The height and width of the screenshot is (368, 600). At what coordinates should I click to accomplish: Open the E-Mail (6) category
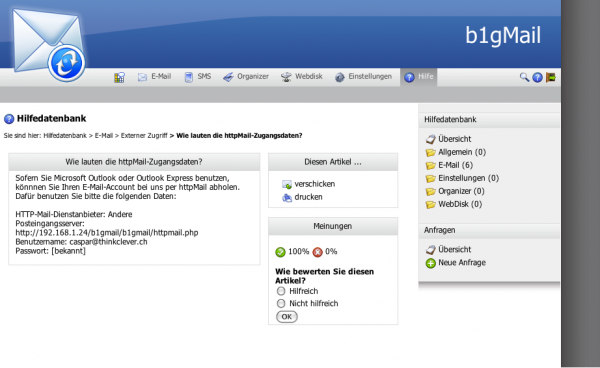point(455,165)
